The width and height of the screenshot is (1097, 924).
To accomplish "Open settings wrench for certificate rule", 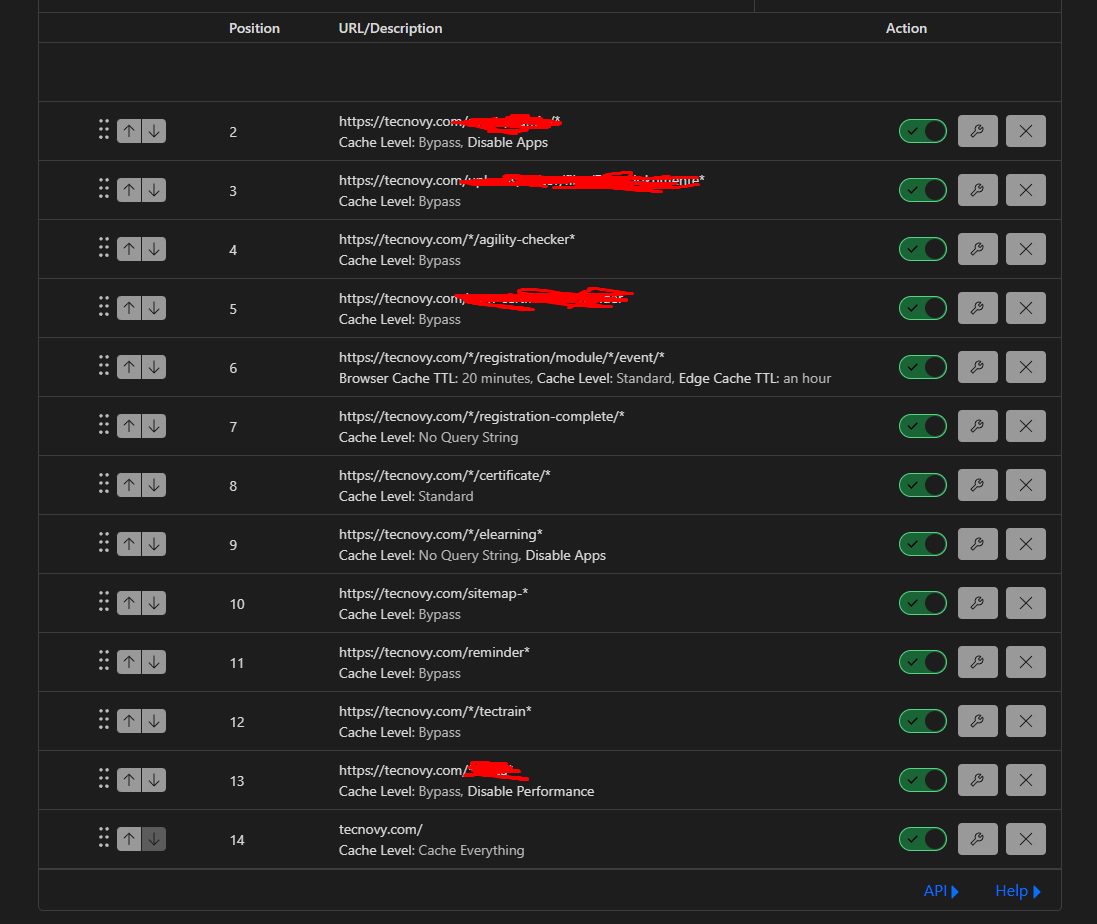I will [x=977, y=485].
